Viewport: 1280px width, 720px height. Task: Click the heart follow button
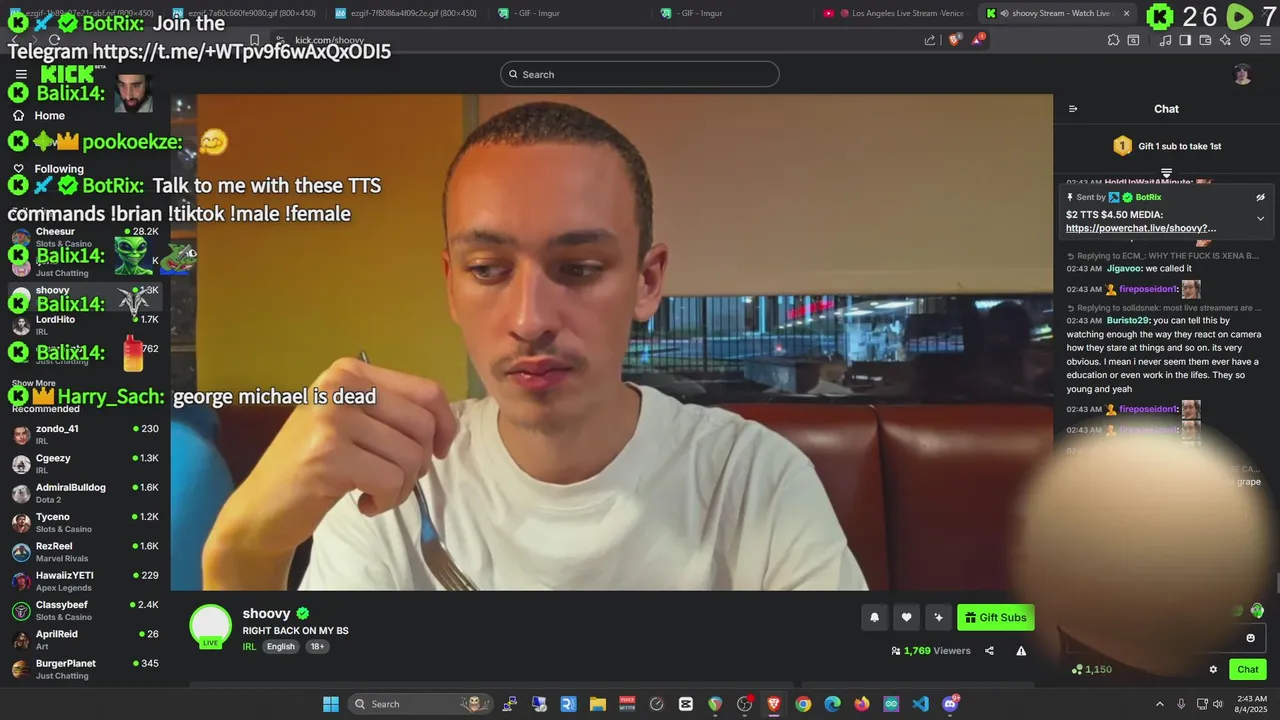pos(906,617)
